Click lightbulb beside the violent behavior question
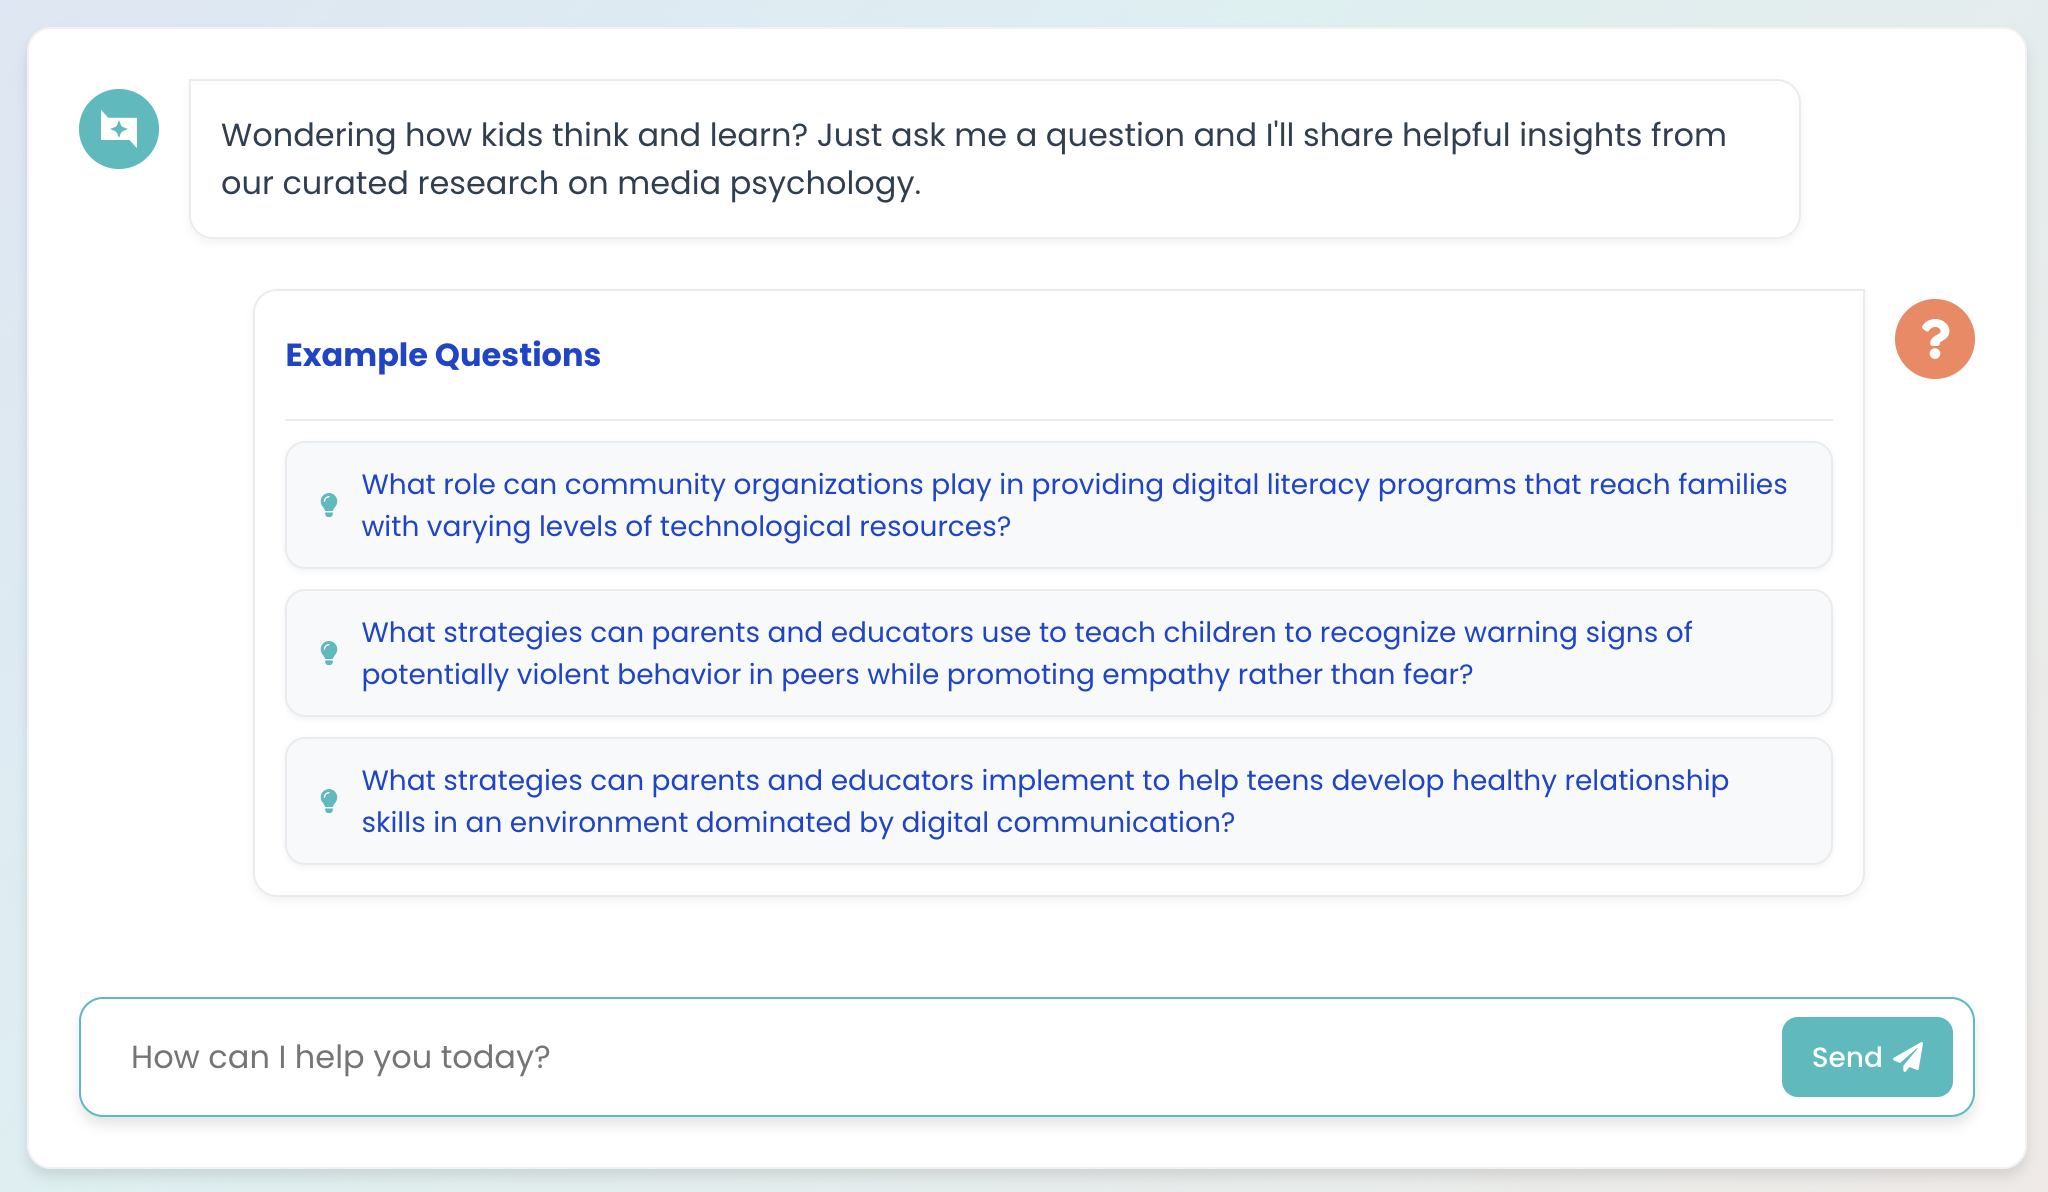The height and width of the screenshot is (1192, 2048). (x=328, y=653)
